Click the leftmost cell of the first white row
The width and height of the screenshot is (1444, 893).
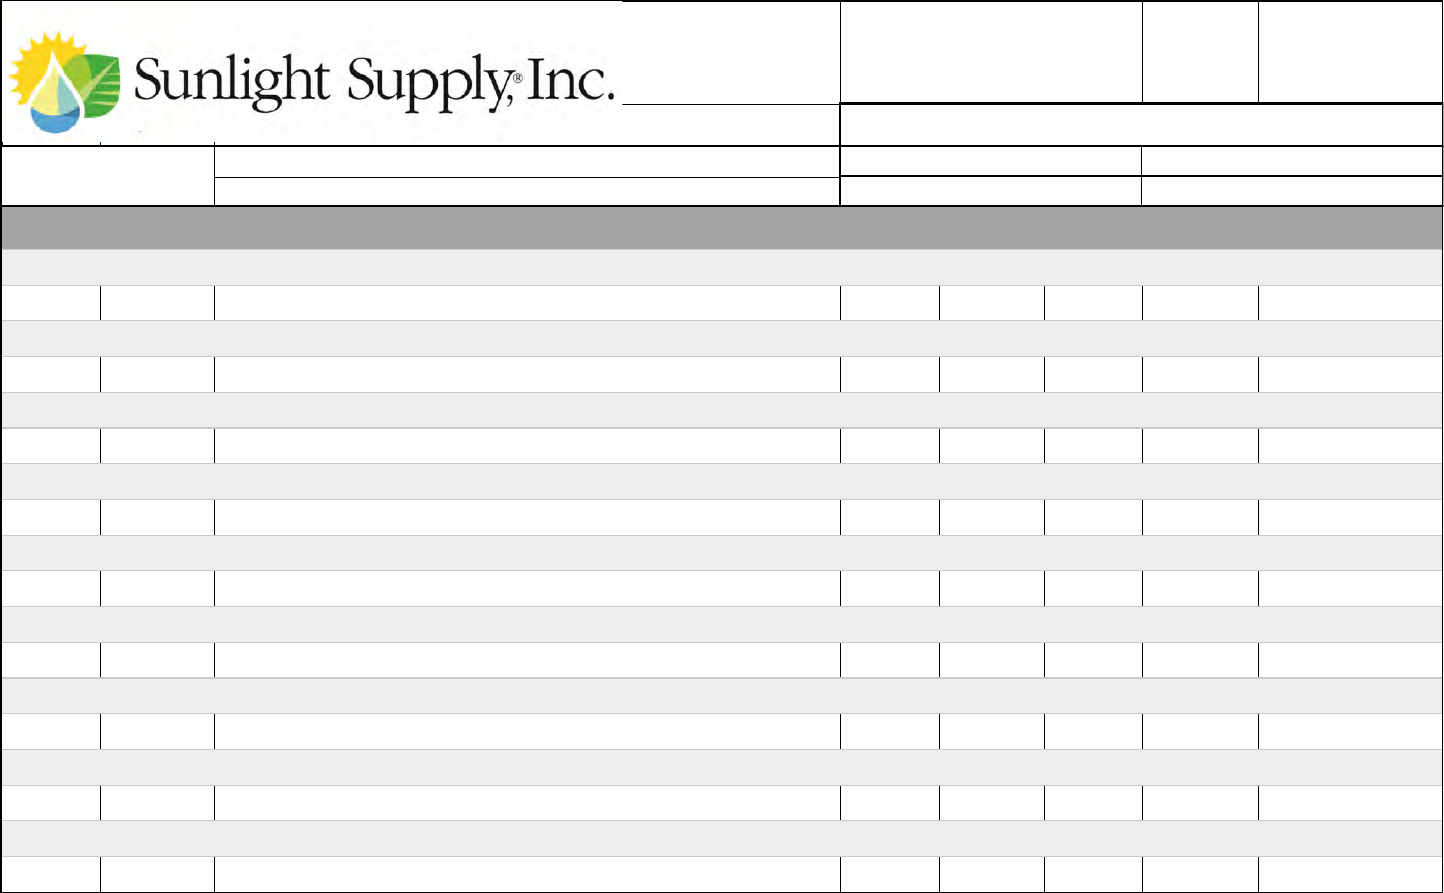click(x=50, y=303)
